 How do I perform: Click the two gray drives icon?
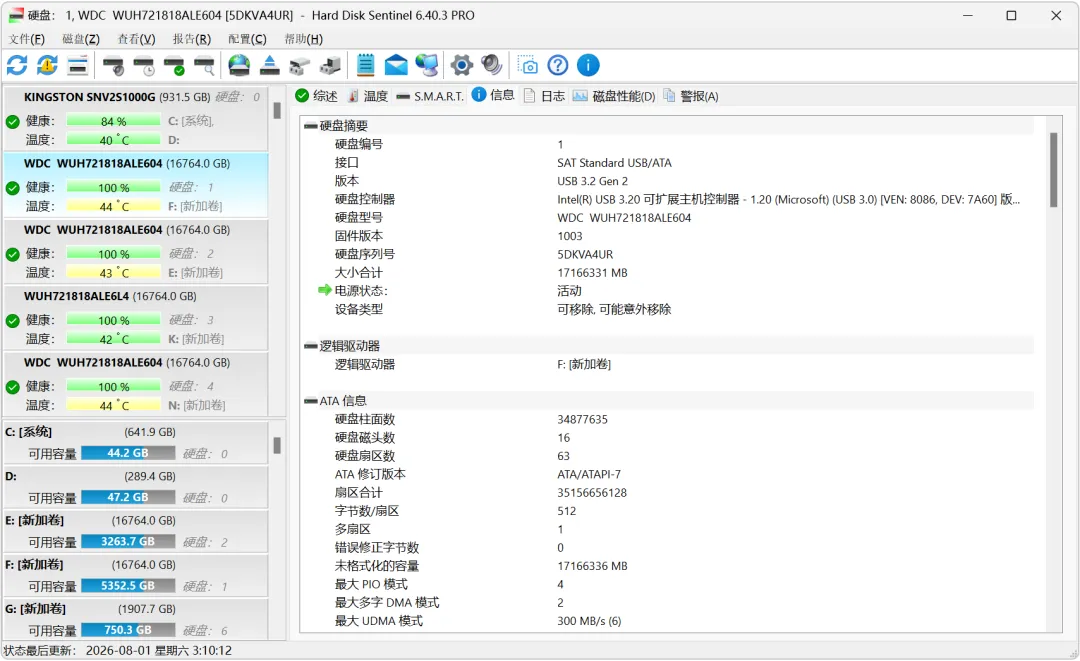point(300,66)
